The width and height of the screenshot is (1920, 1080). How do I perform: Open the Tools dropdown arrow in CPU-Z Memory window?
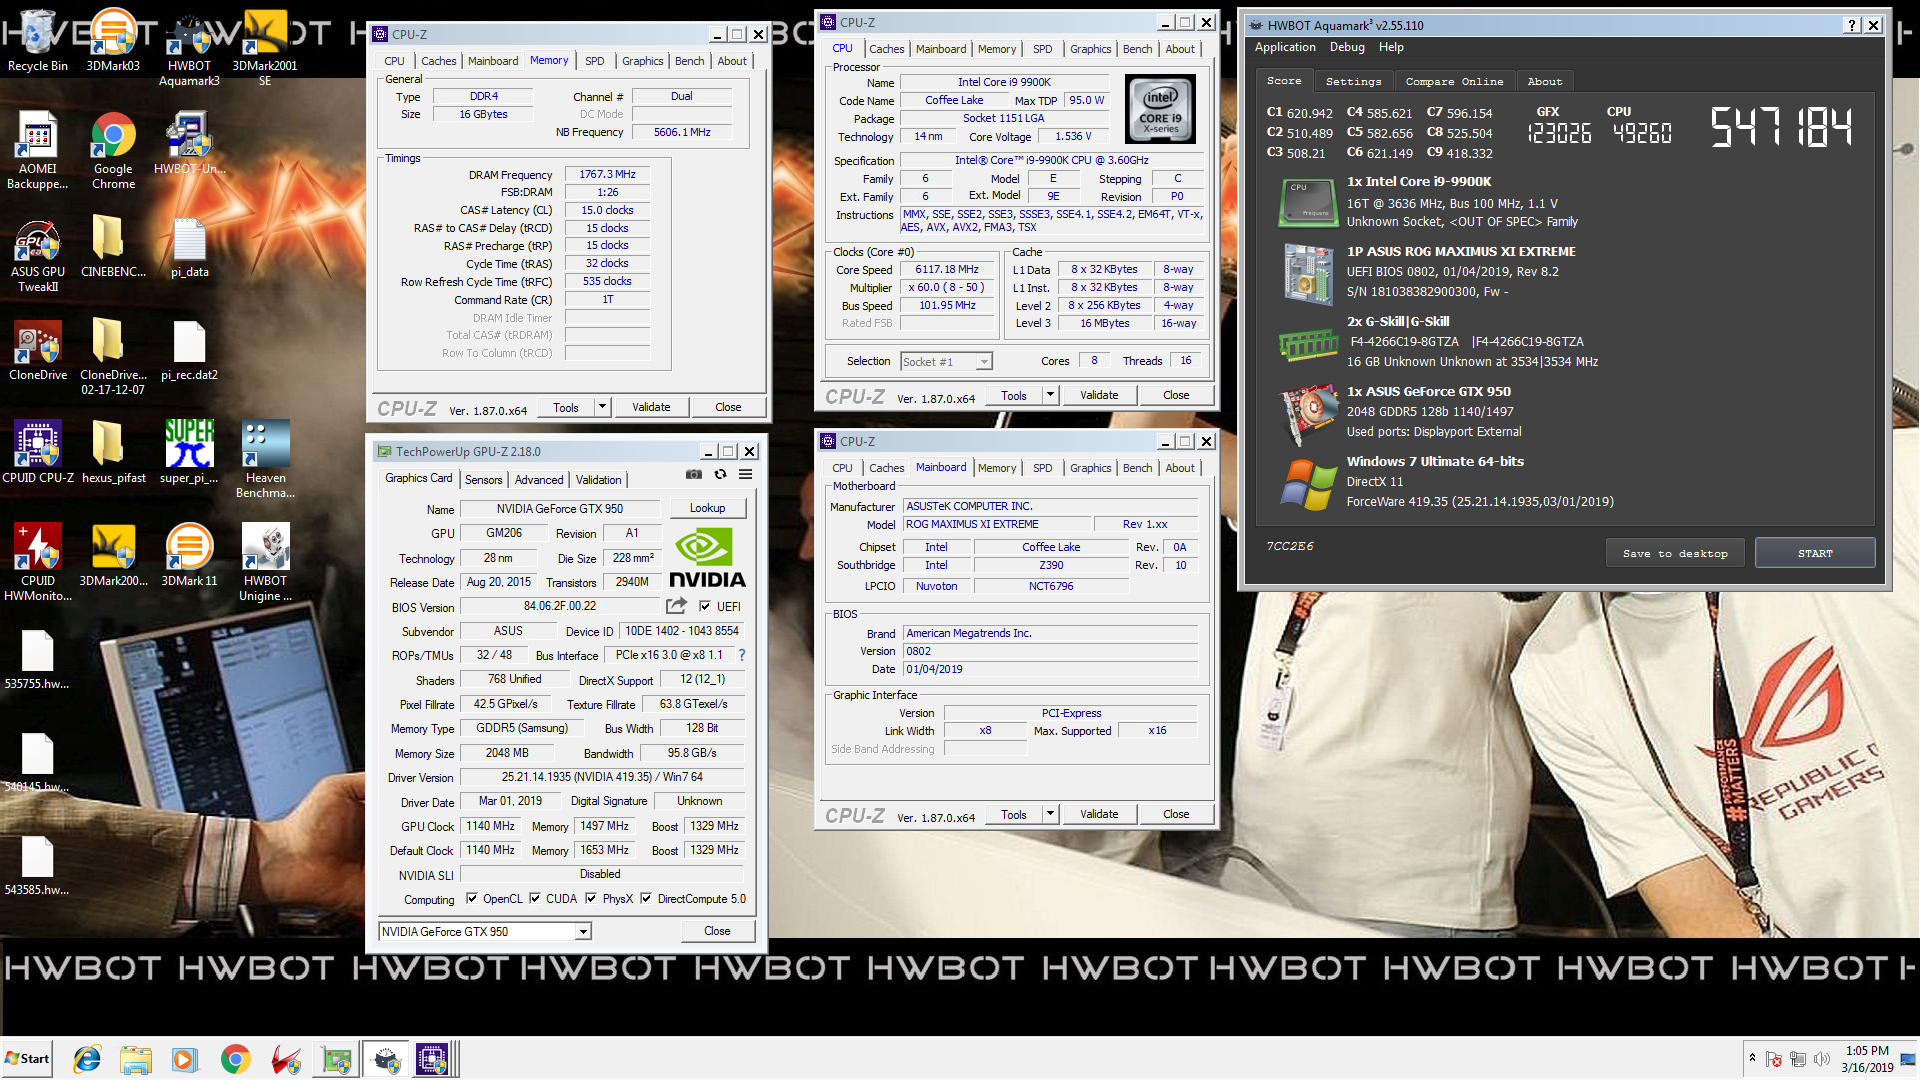[602, 407]
